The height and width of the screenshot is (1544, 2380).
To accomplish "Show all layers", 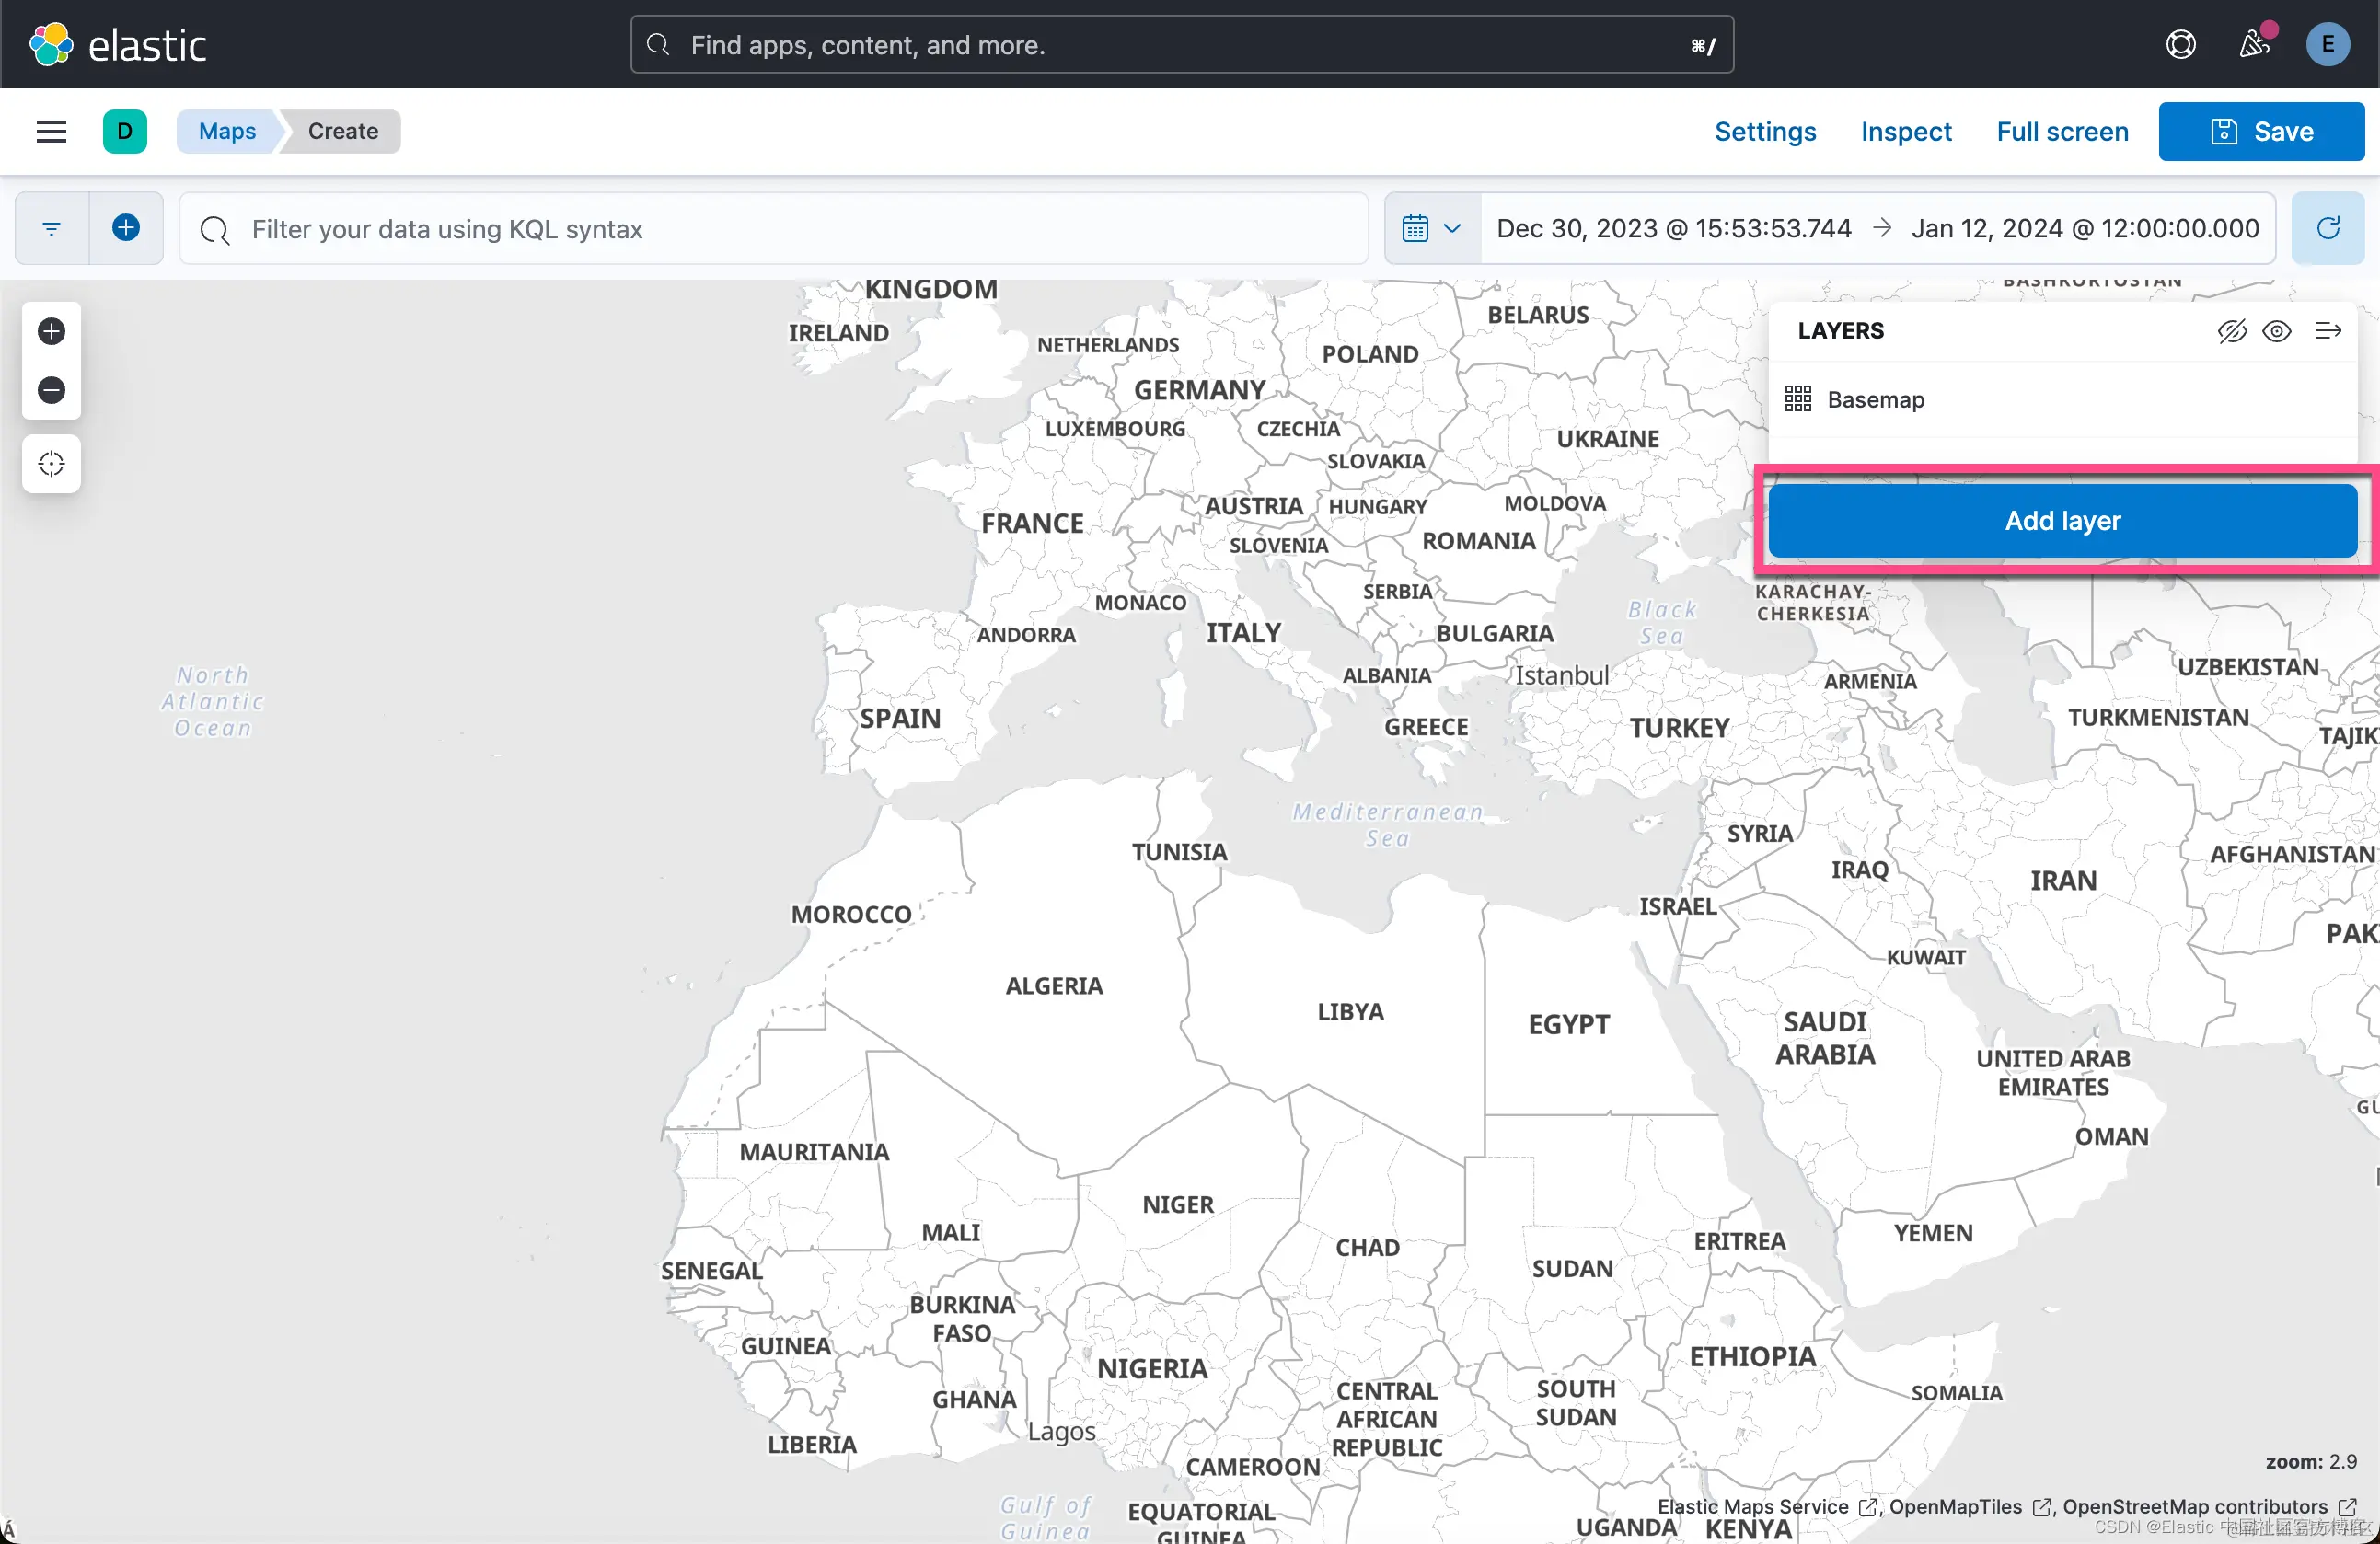I will coord(2277,331).
